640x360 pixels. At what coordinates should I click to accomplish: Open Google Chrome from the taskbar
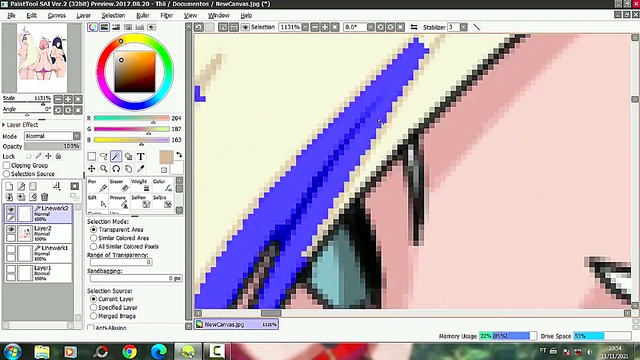tap(130, 351)
